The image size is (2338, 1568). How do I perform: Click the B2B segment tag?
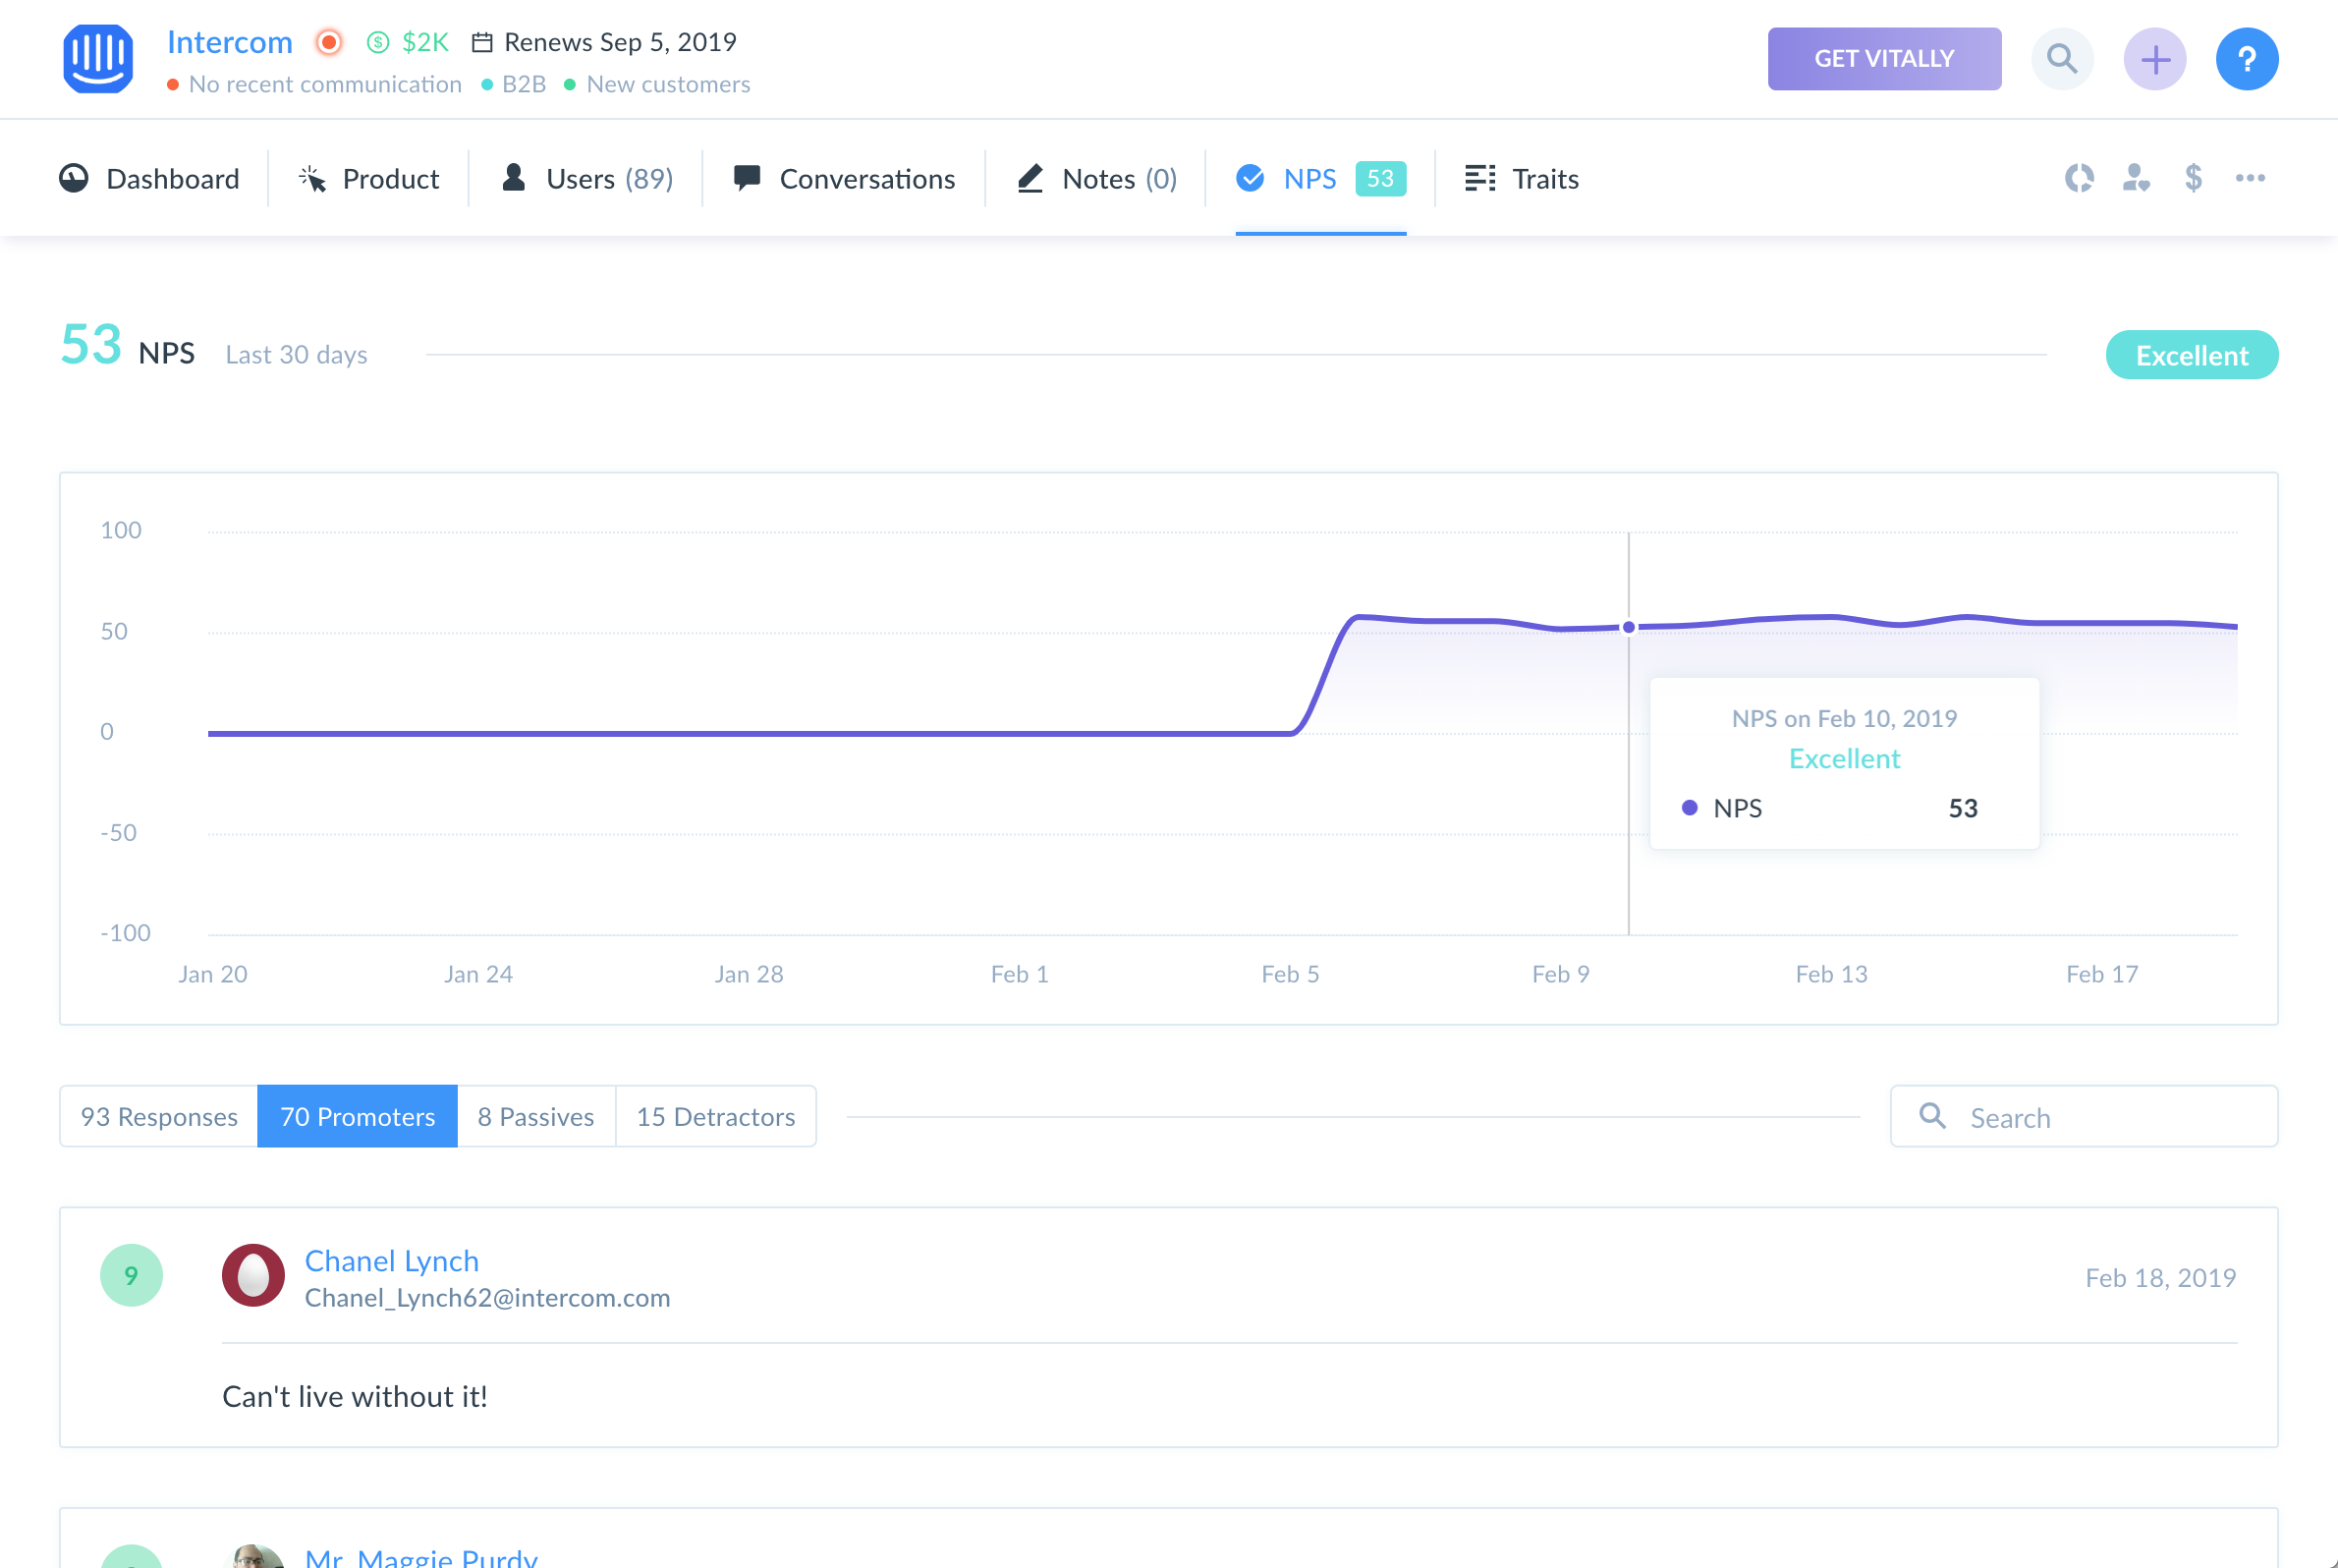pyautogui.click(x=523, y=84)
